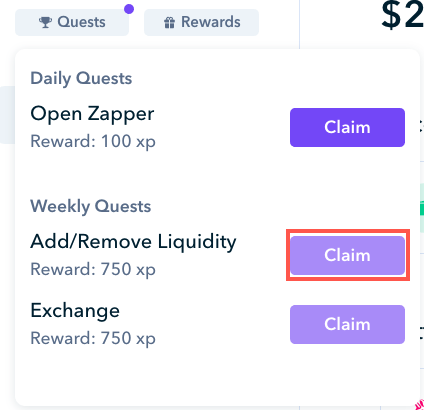The width and height of the screenshot is (424, 410).
Task: Click the Exchange 750 xp reward label
Action: click(93, 338)
